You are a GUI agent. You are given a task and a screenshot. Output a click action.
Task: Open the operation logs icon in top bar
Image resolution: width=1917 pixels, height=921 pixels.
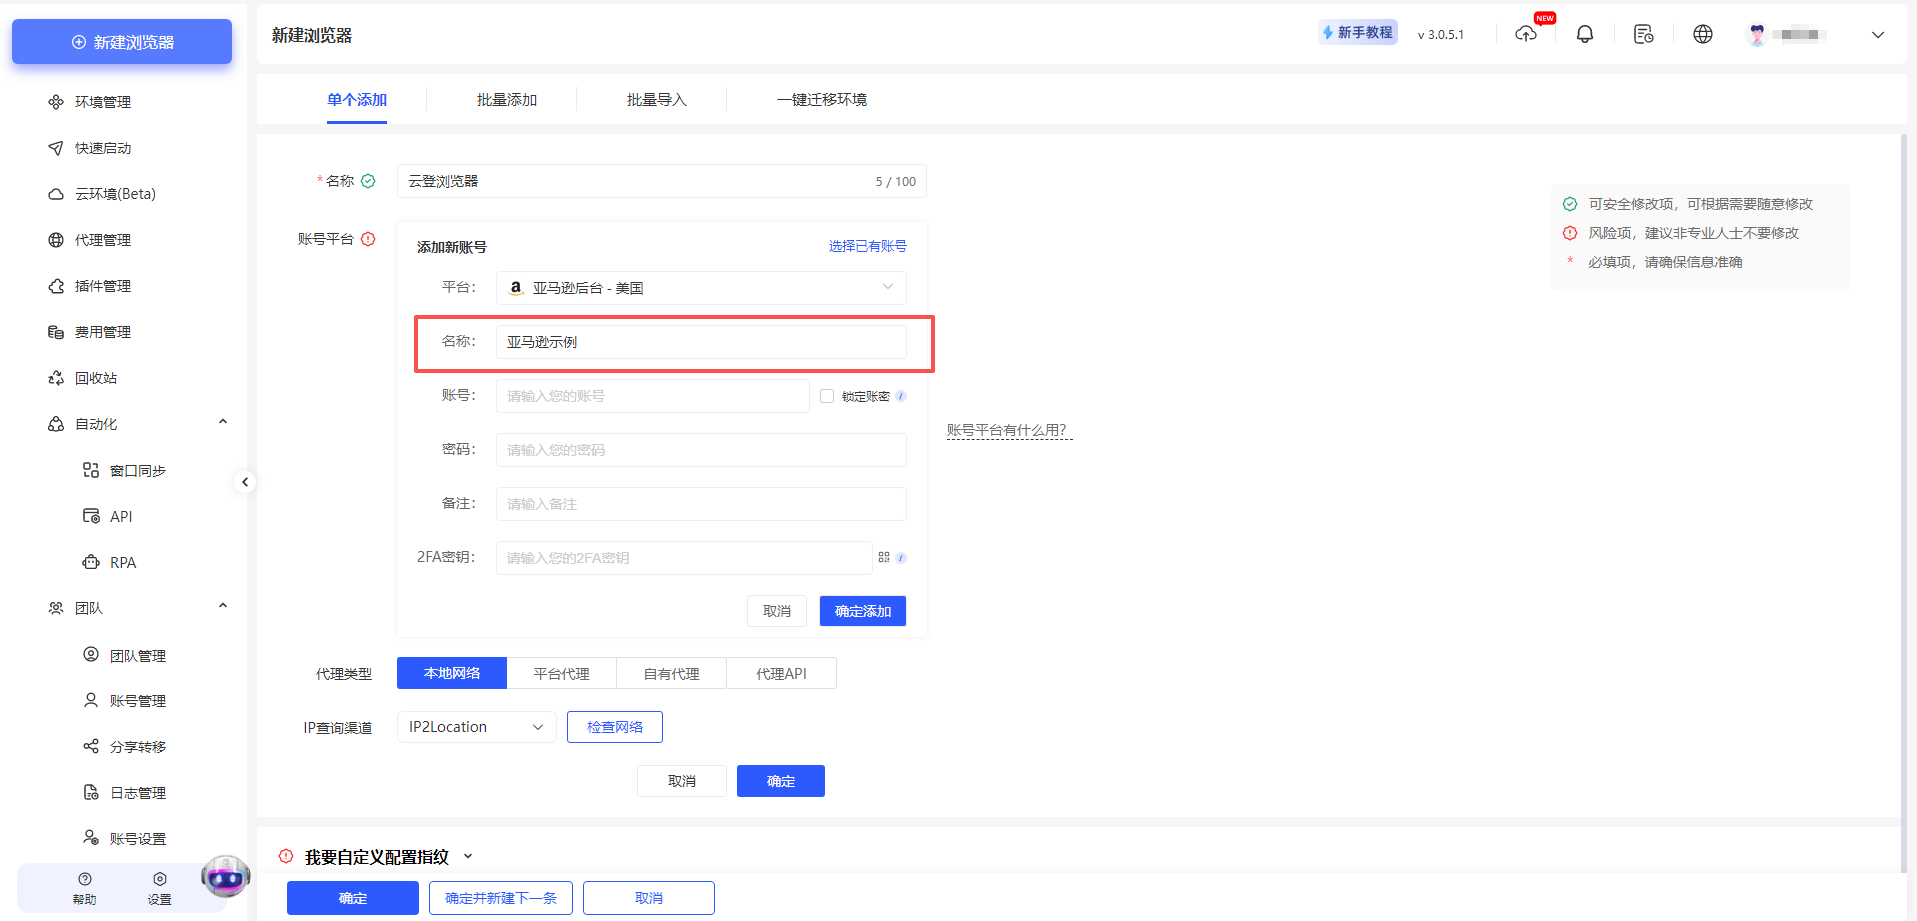point(1644,33)
